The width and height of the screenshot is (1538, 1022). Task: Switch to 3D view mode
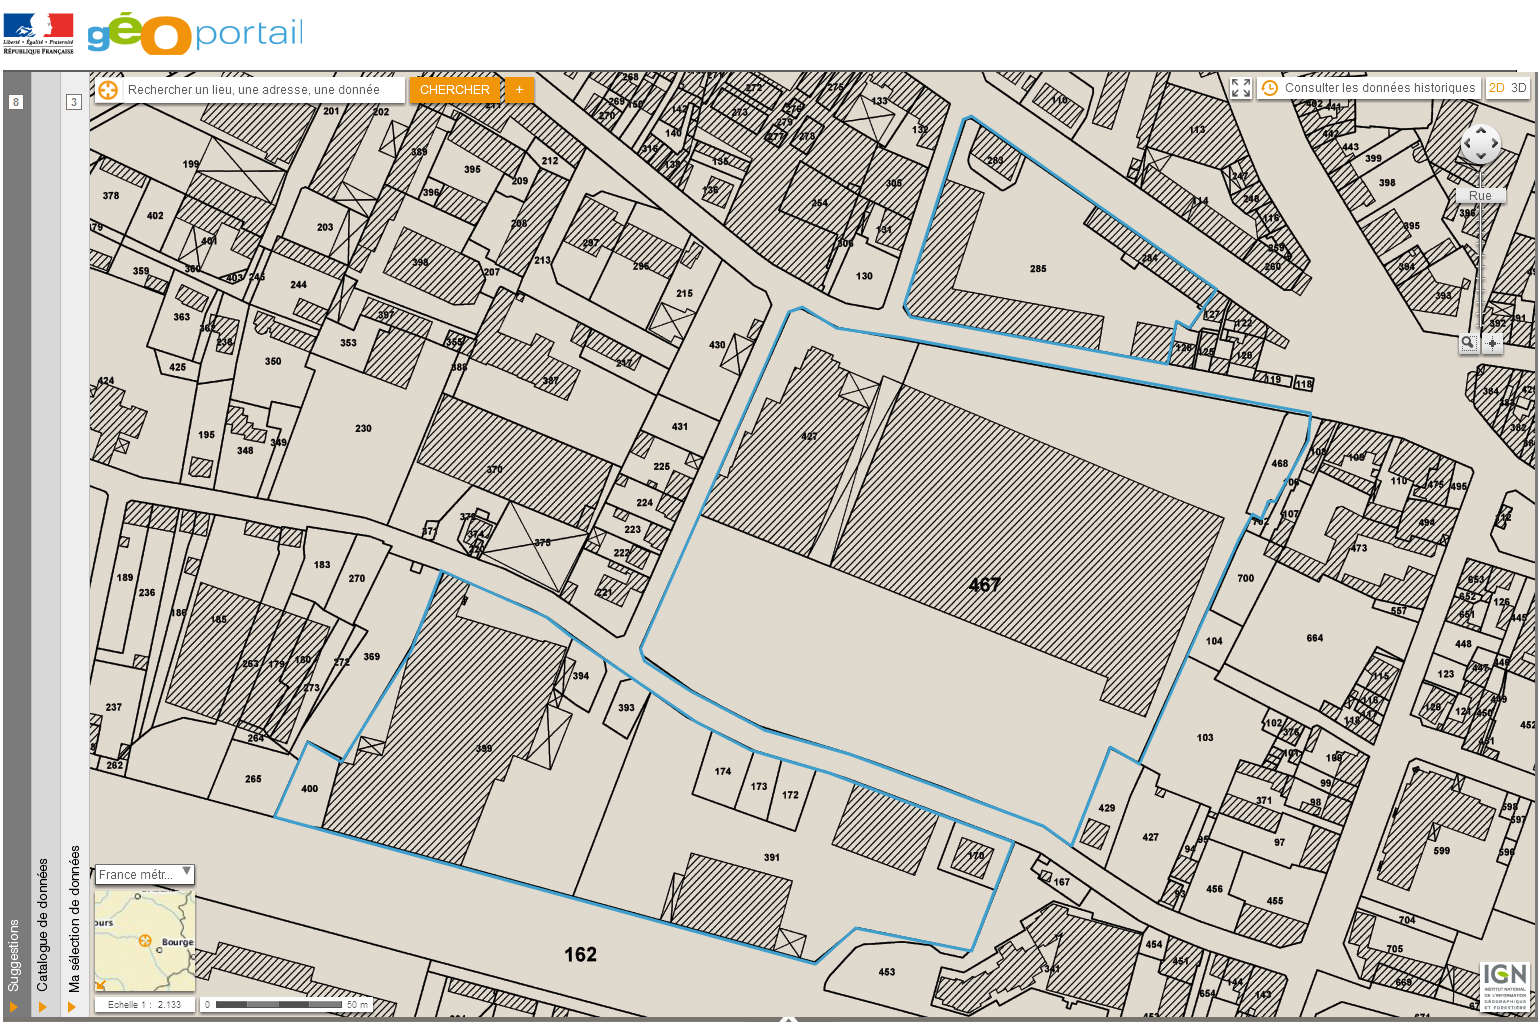(x=1518, y=88)
